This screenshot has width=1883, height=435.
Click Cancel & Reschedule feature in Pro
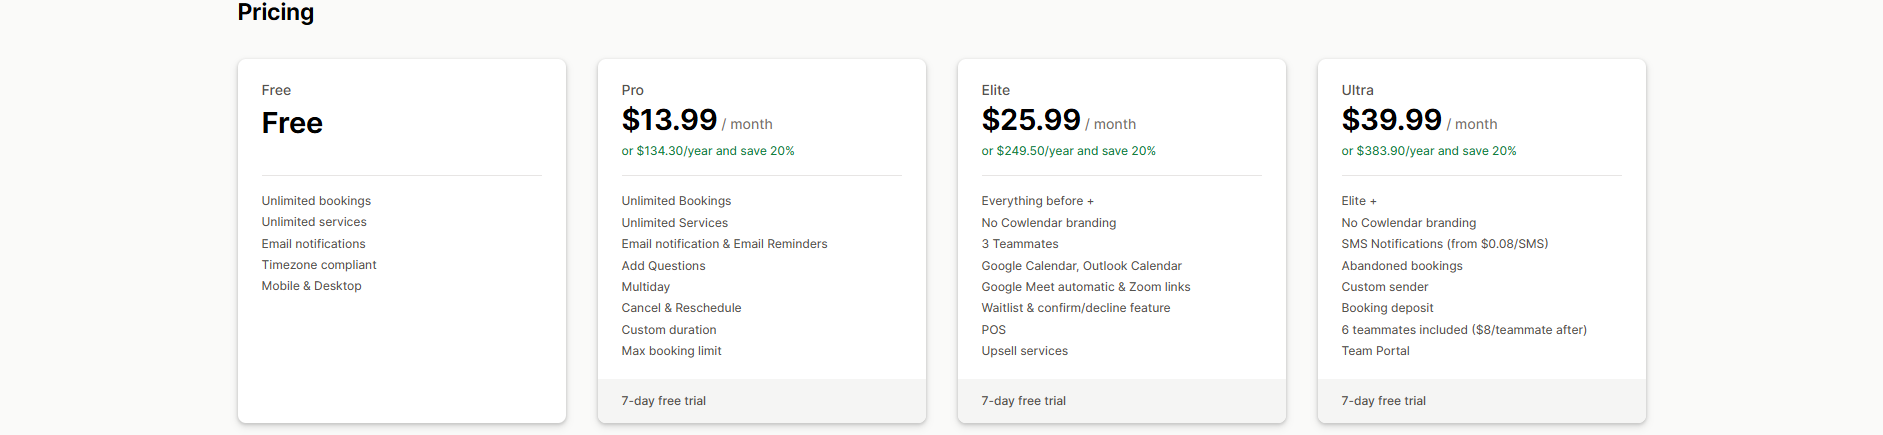(x=681, y=308)
